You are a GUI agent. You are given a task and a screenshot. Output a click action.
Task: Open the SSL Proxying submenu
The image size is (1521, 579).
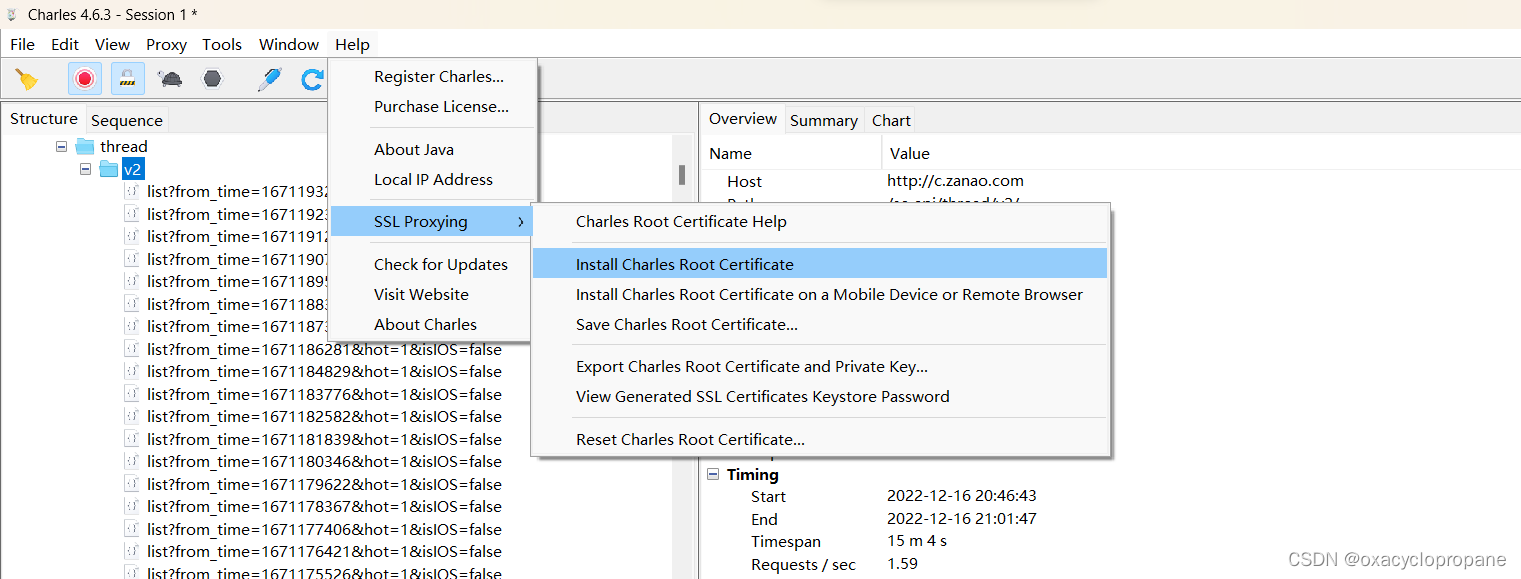tap(430, 222)
